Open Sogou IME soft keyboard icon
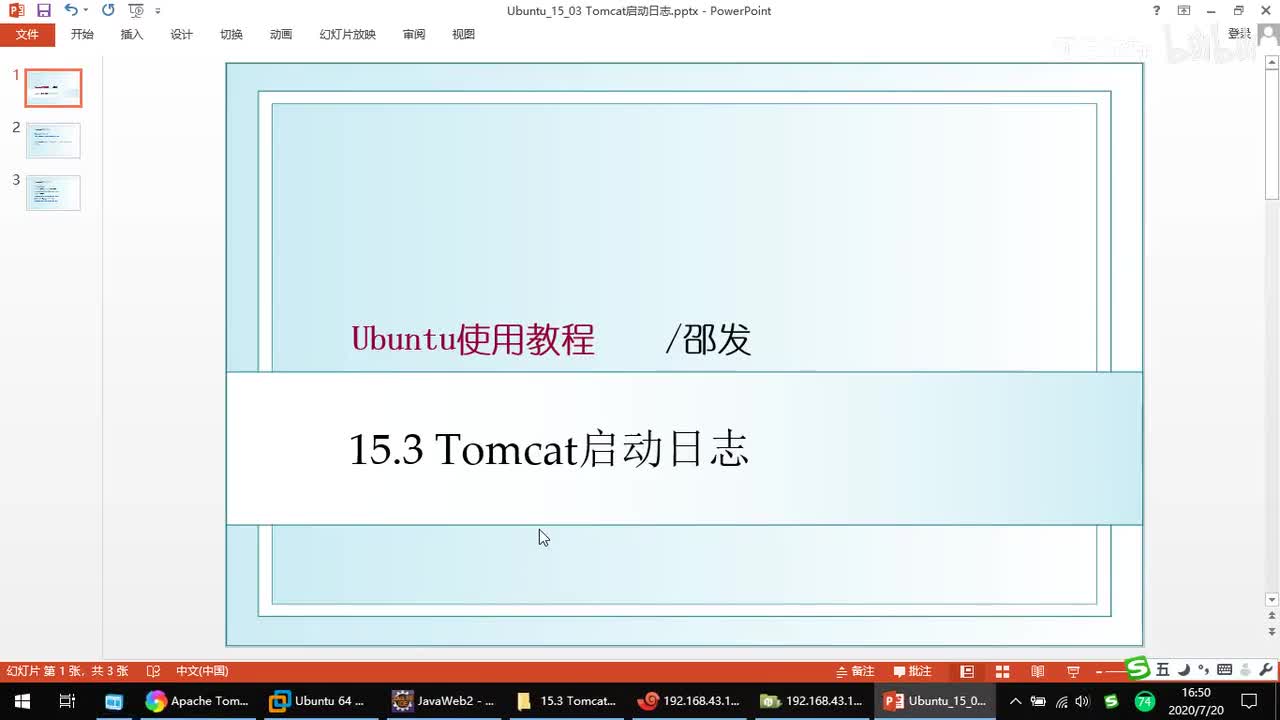1280x720 pixels. (1224, 669)
